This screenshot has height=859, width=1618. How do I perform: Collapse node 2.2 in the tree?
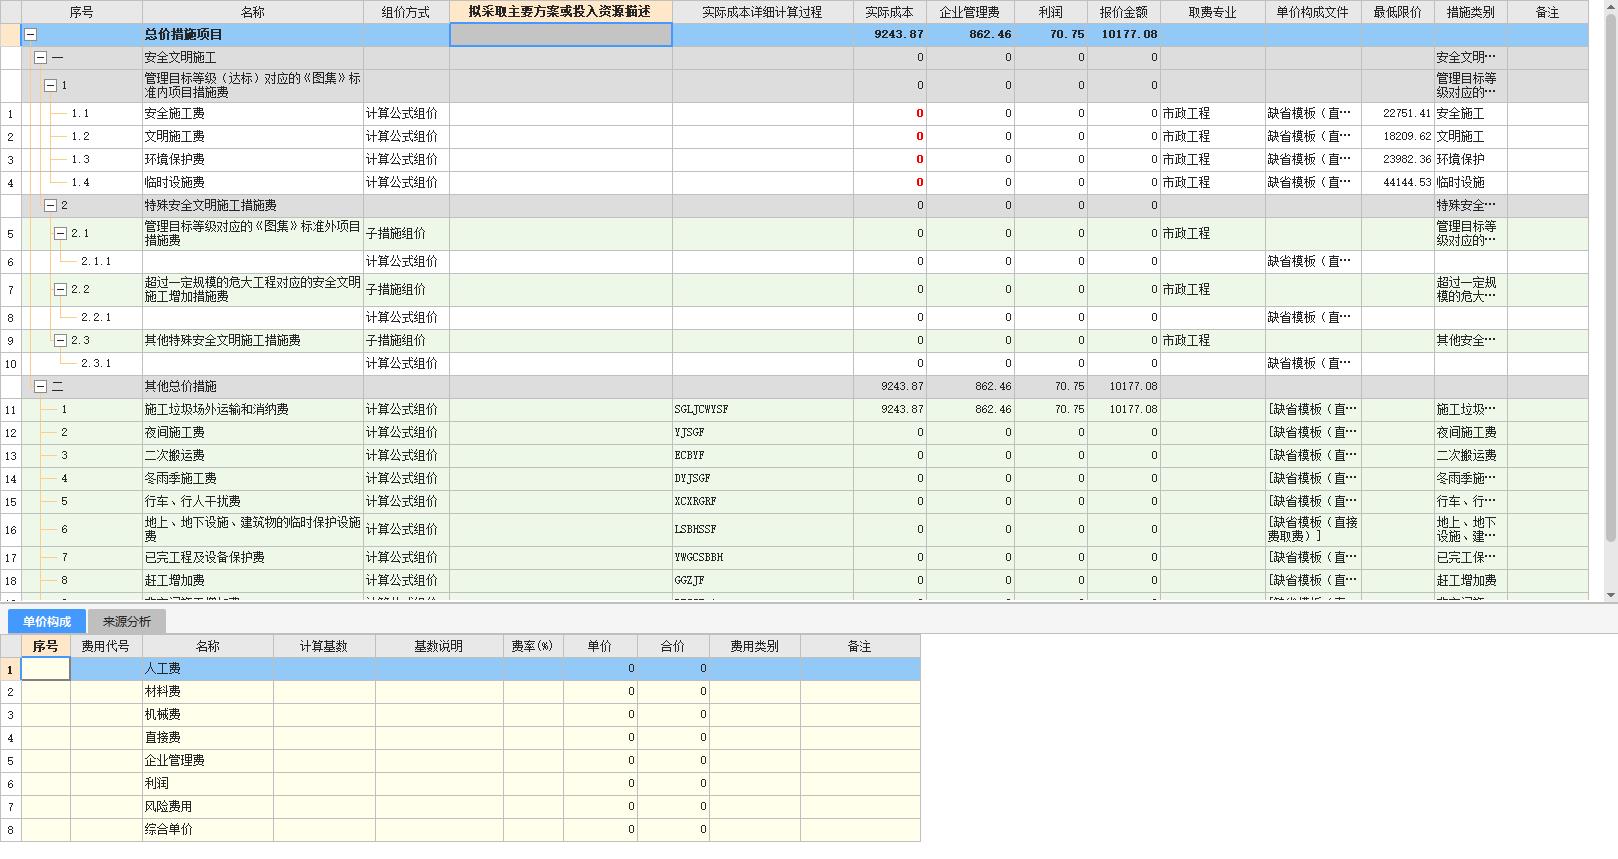coord(60,290)
